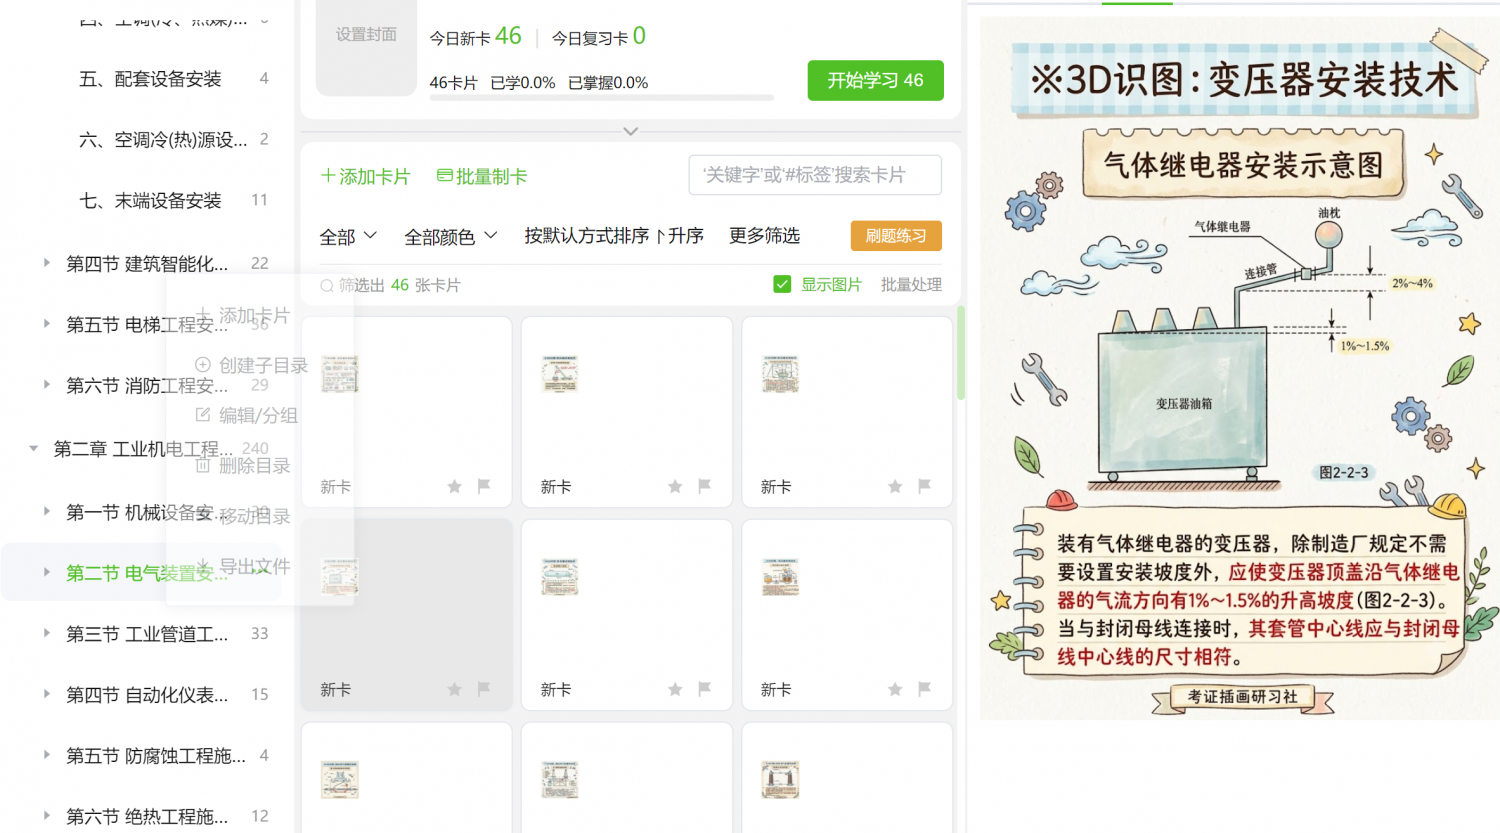
Task: Click 设置封面 to set the deck cover
Action: pos(366,35)
